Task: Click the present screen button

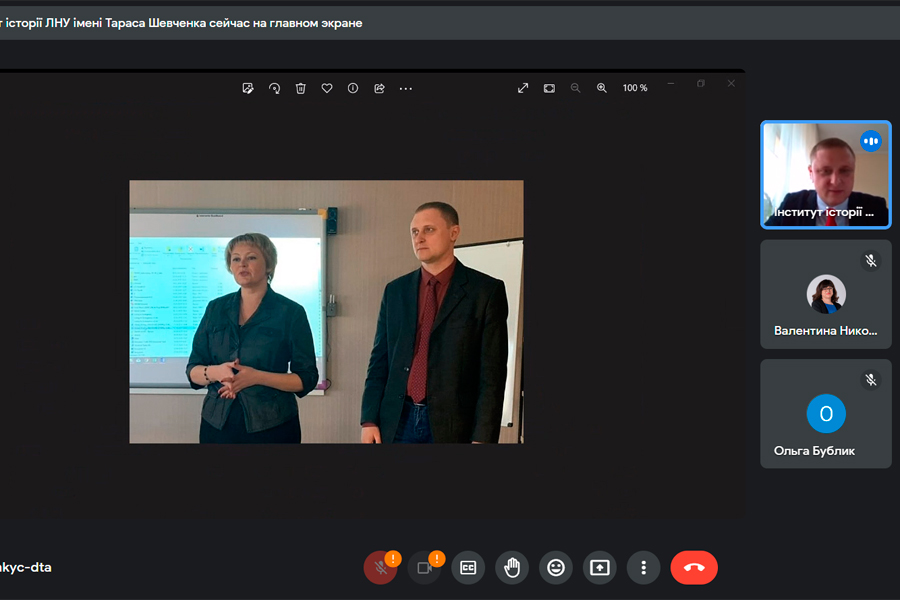Action: pyautogui.click(x=600, y=568)
